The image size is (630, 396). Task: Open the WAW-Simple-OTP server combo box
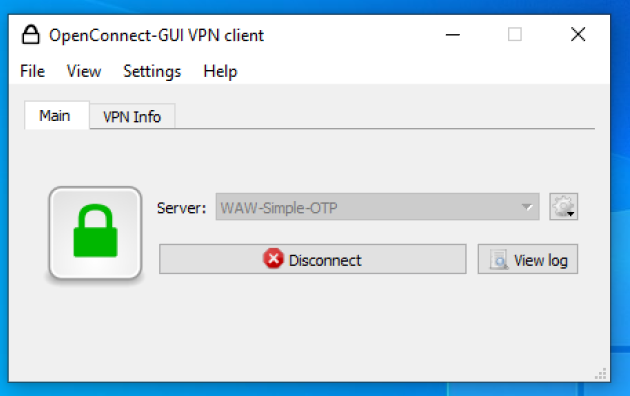pos(377,207)
